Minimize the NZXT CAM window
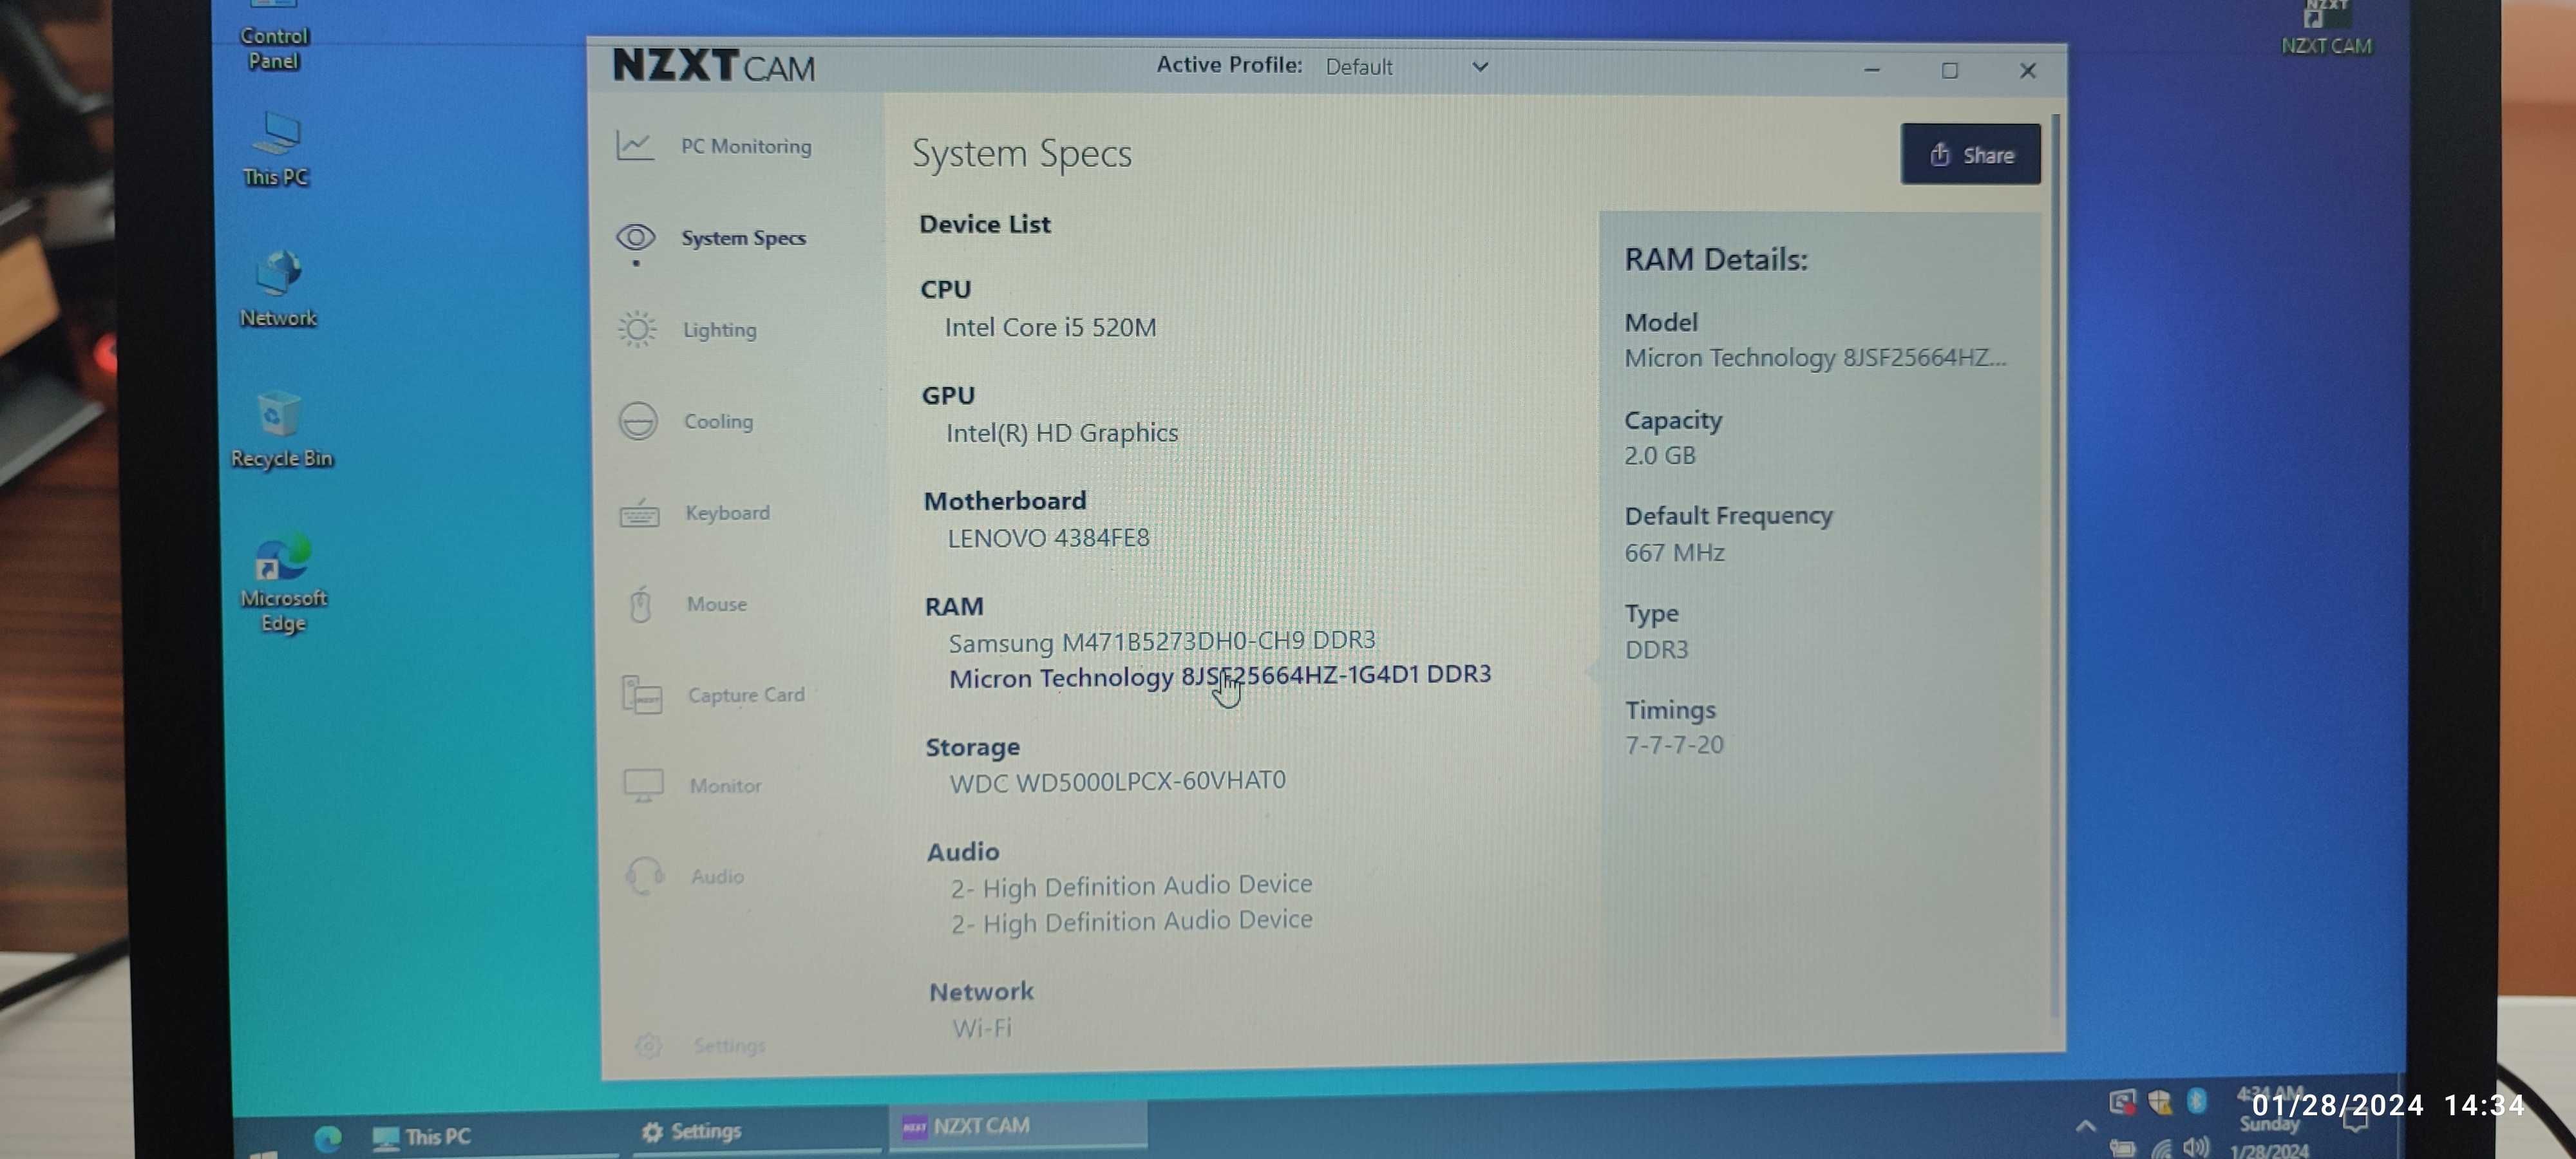Screen dimensions: 2576x1159 coord(1872,70)
